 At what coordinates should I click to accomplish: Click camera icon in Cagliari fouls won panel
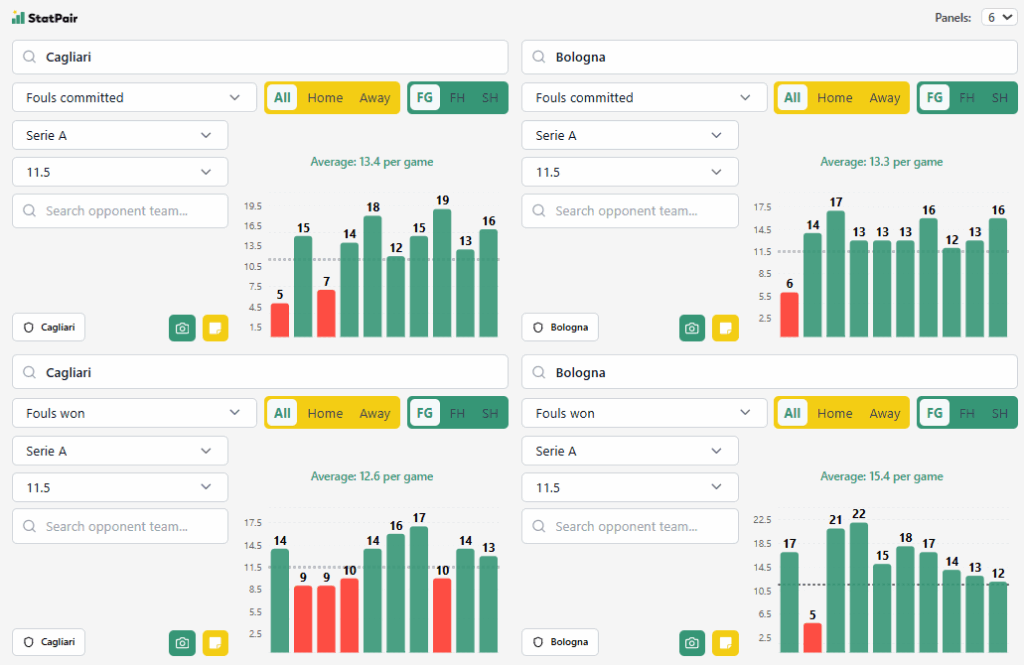[182, 643]
